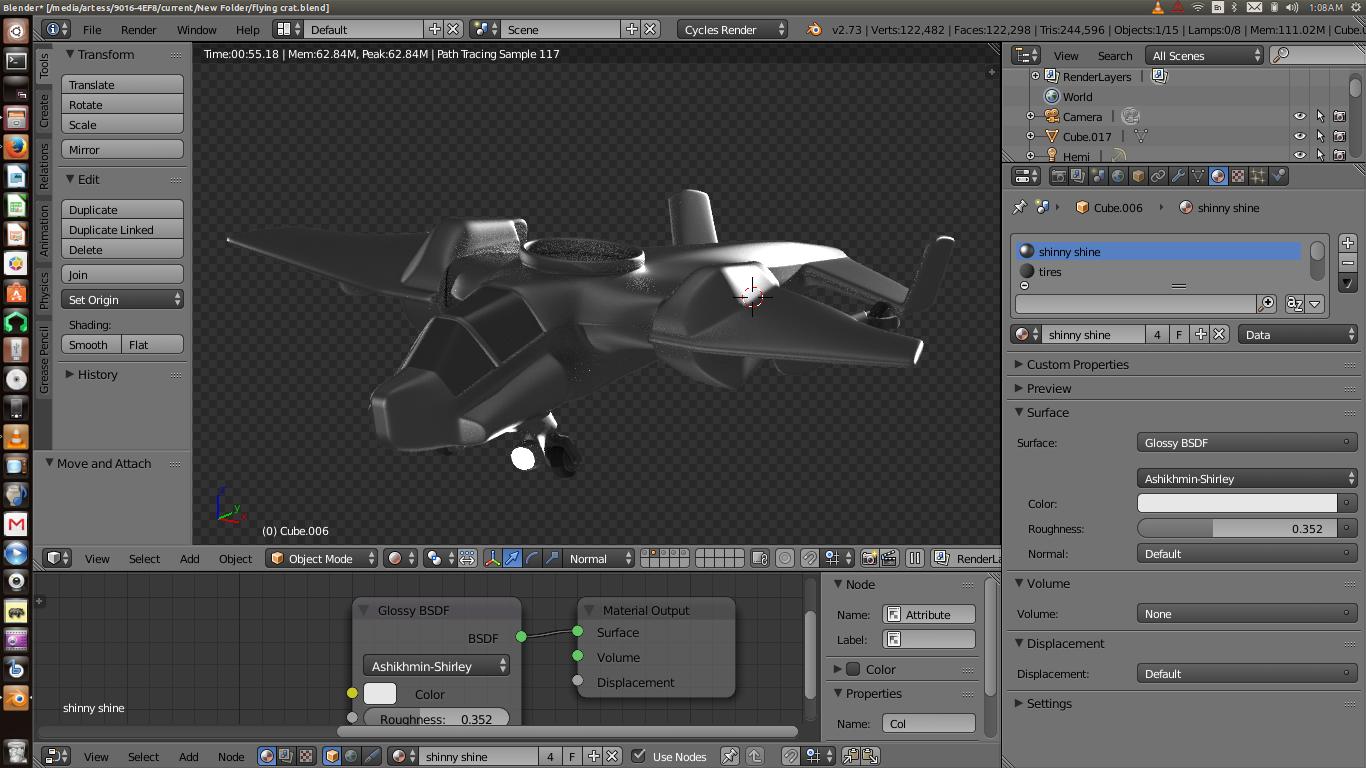
Task: Click the Rotate button
Action: point(122,105)
